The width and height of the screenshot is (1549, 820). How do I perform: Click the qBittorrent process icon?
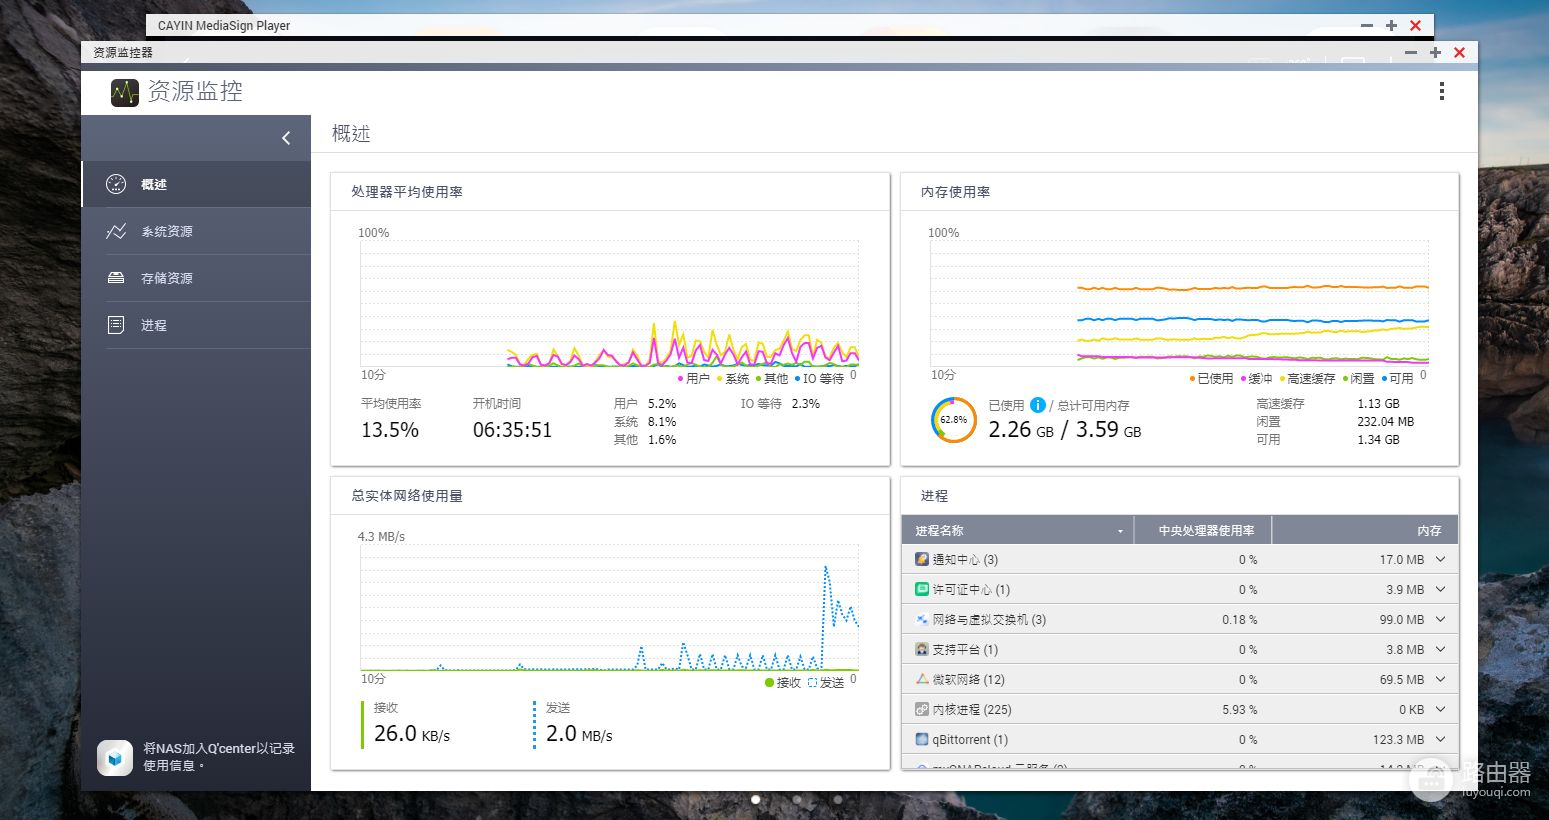[922, 739]
